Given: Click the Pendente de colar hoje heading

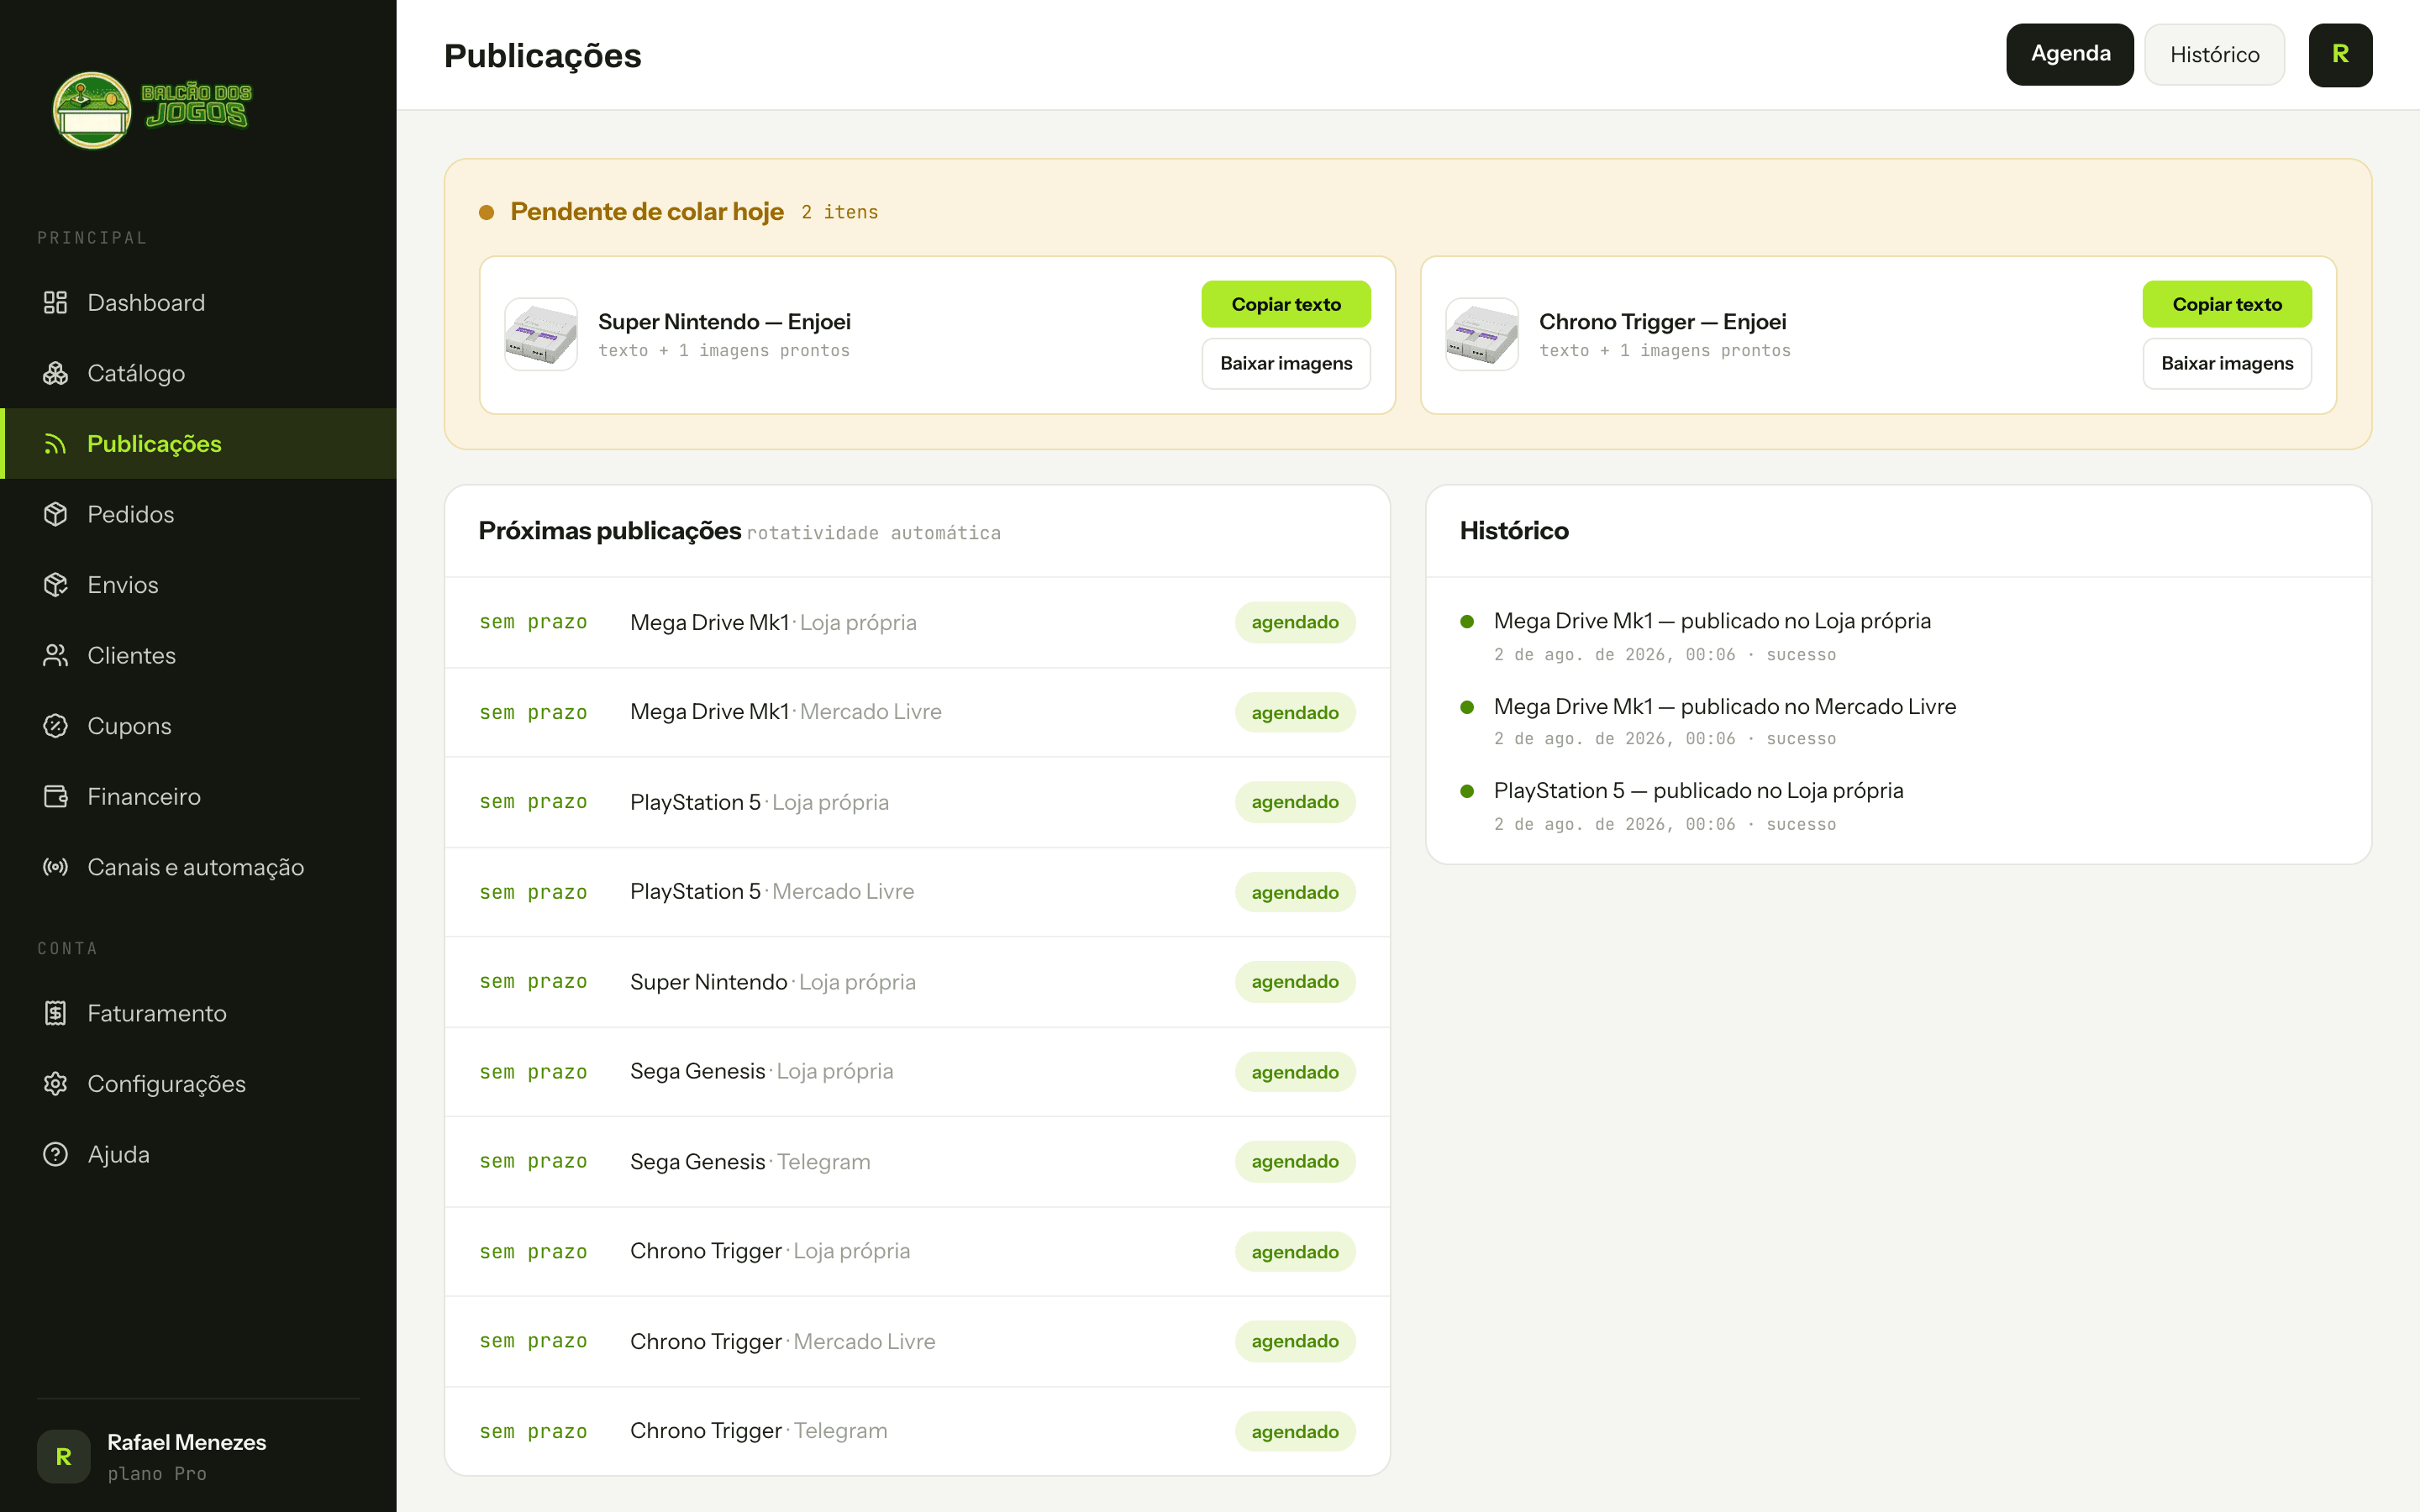Looking at the screenshot, I should point(647,212).
